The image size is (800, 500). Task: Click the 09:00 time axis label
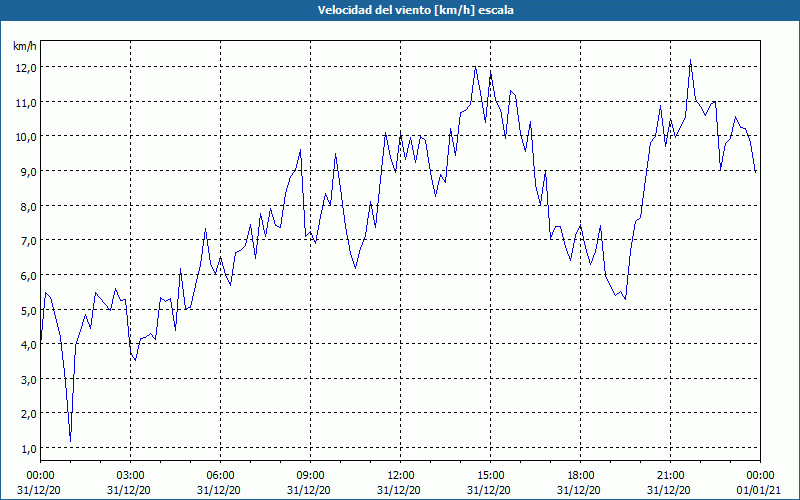[310, 476]
